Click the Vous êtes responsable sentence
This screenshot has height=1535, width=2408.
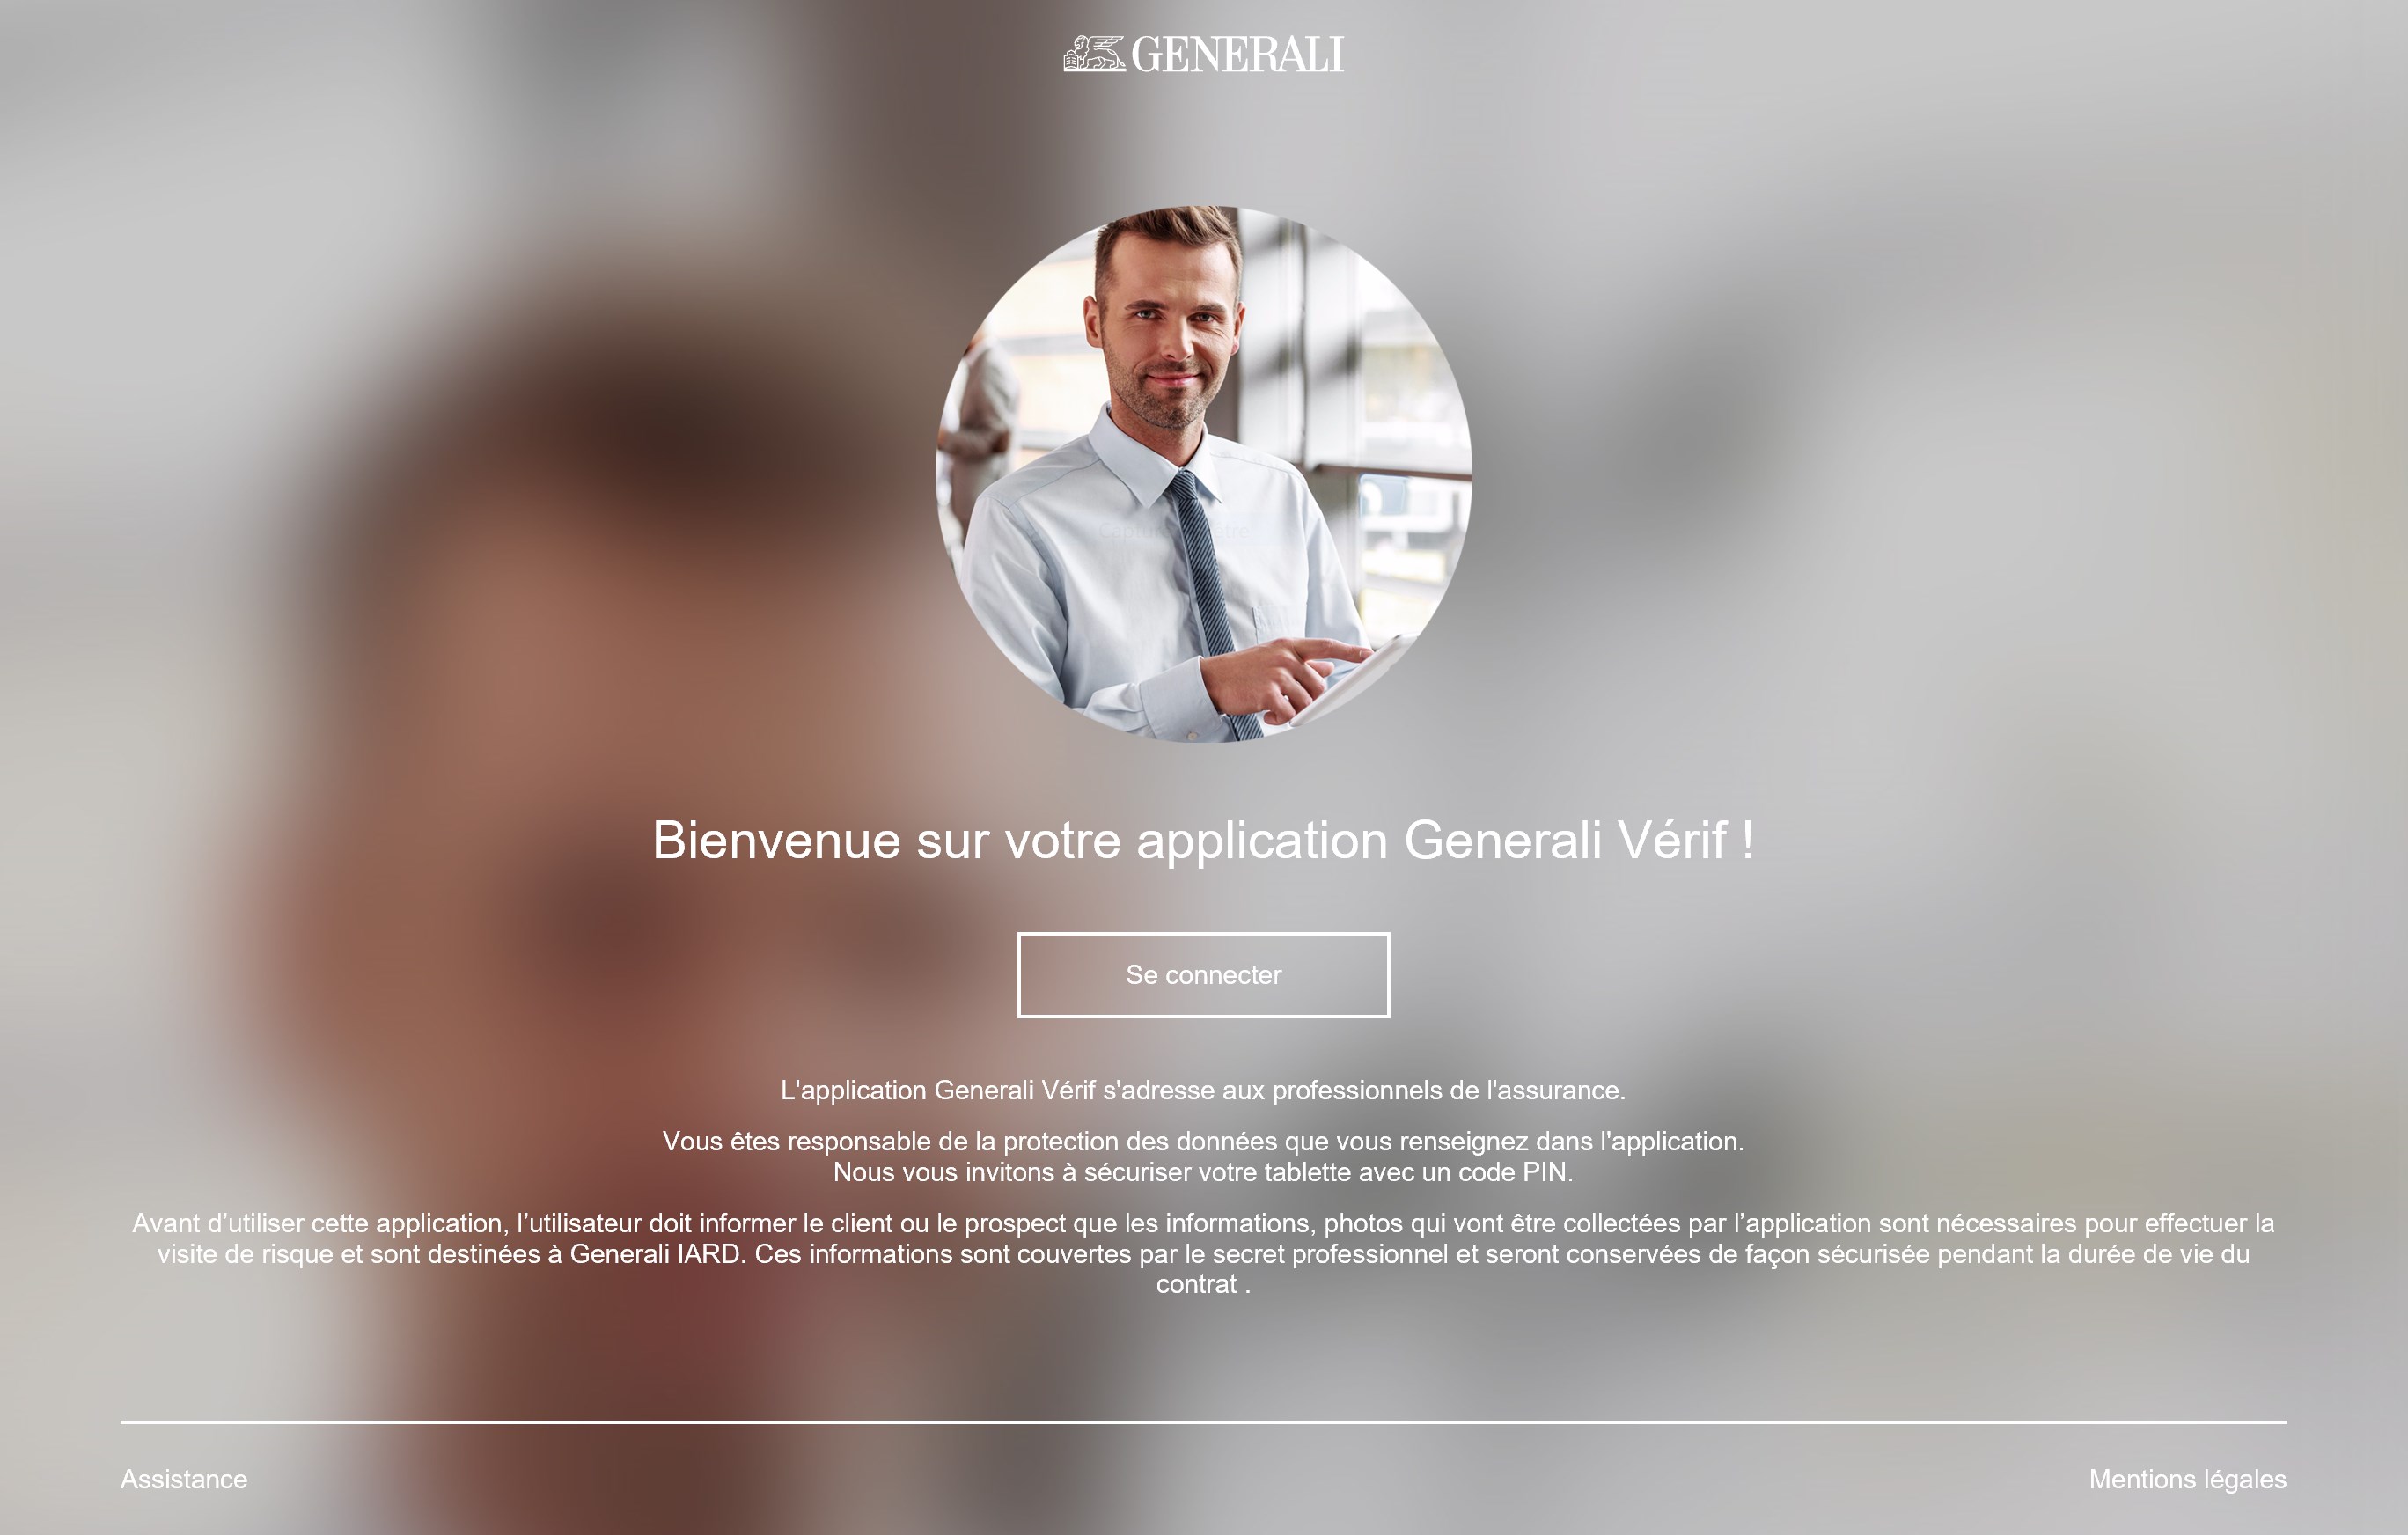click(1203, 1141)
